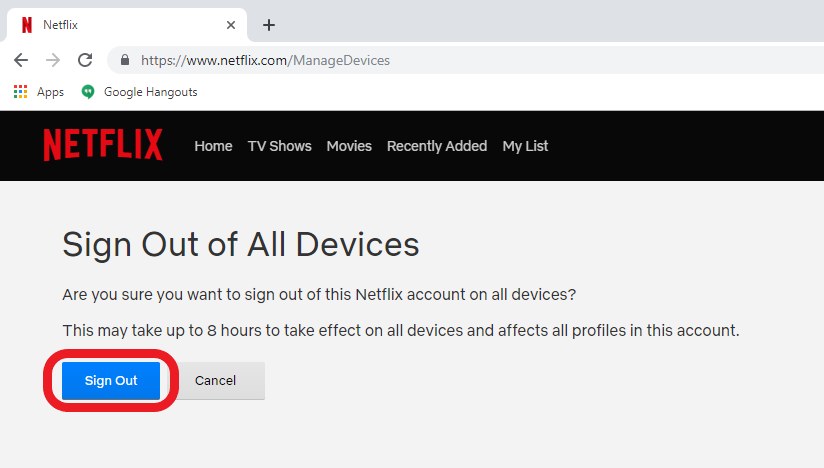Open My List in navigation
The width and height of the screenshot is (824, 468).
pyautogui.click(x=525, y=146)
